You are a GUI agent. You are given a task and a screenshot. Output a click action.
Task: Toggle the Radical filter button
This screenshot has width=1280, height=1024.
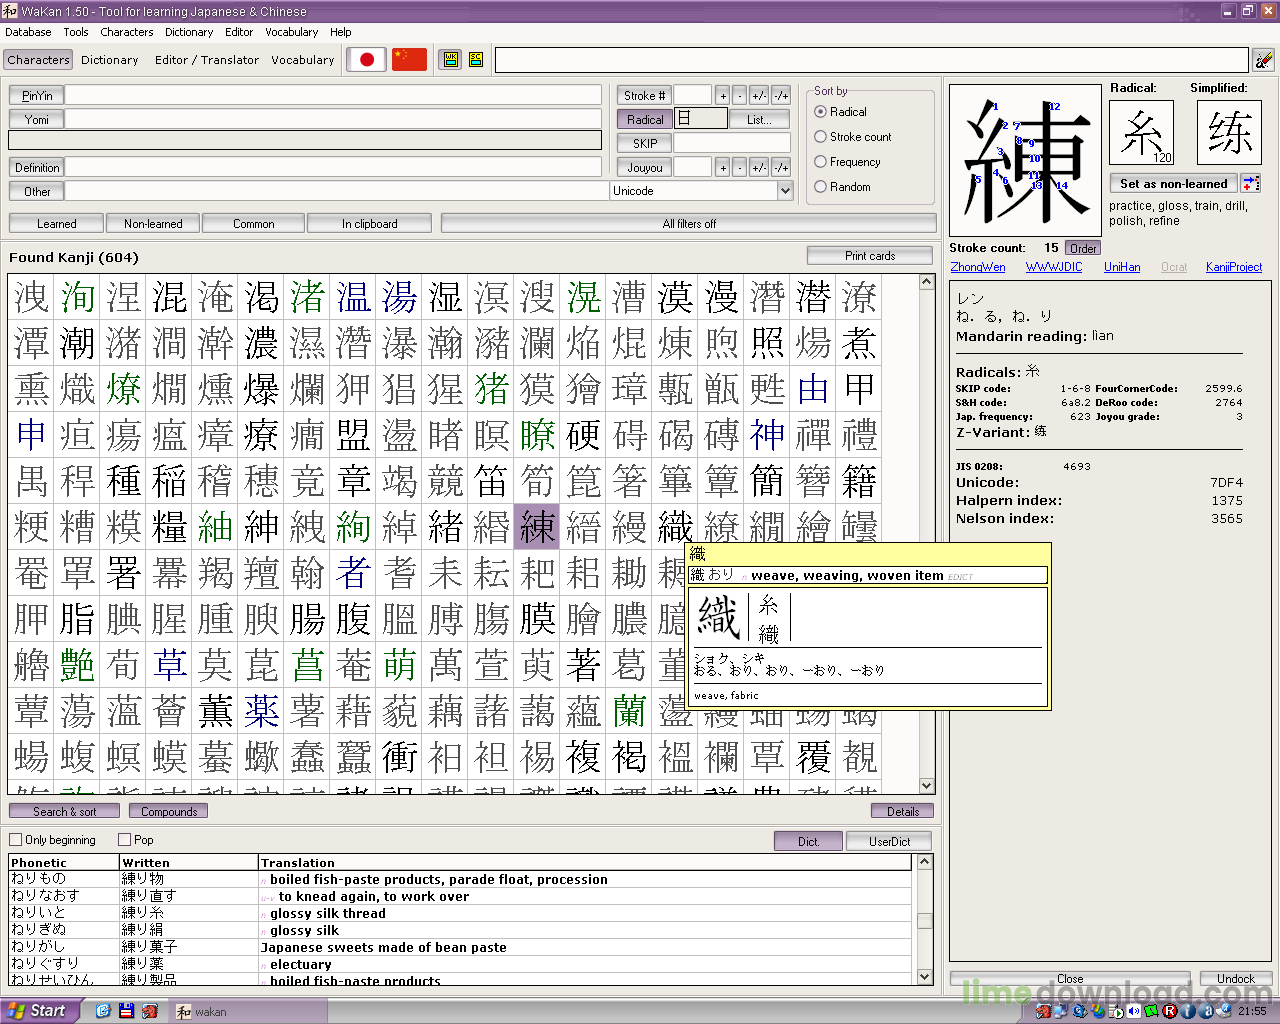click(x=644, y=119)
